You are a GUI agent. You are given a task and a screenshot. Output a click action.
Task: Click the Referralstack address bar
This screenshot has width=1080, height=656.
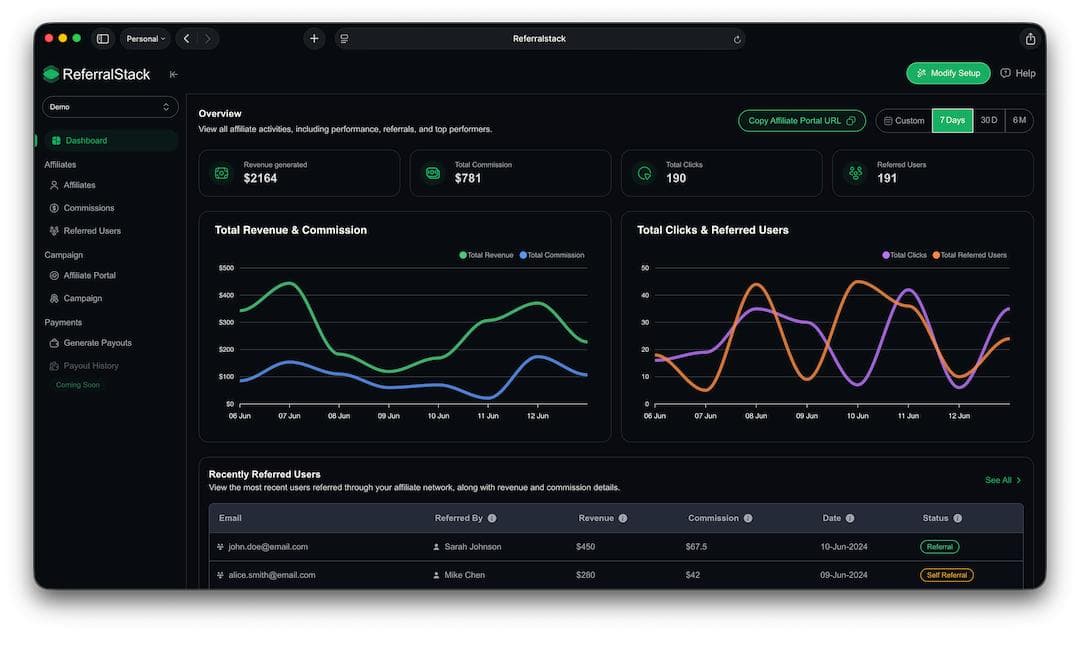pyautogui.click(x=539, y=39)
